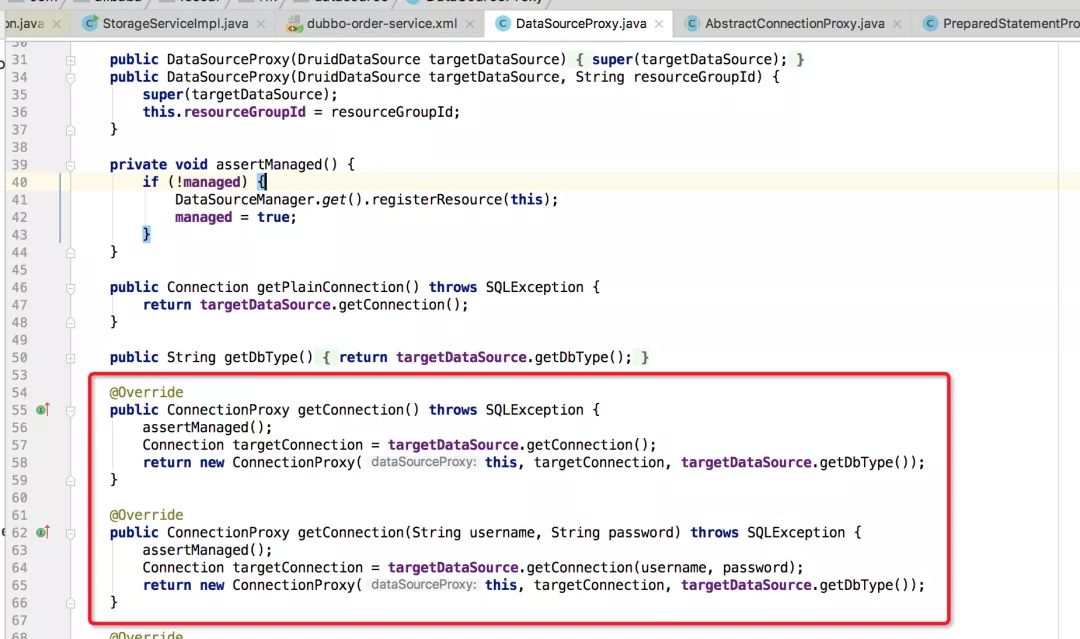This screenshot has height=639, width=1080.
Task: Close the partially hidden on.java tab
Action: point(56,24)
